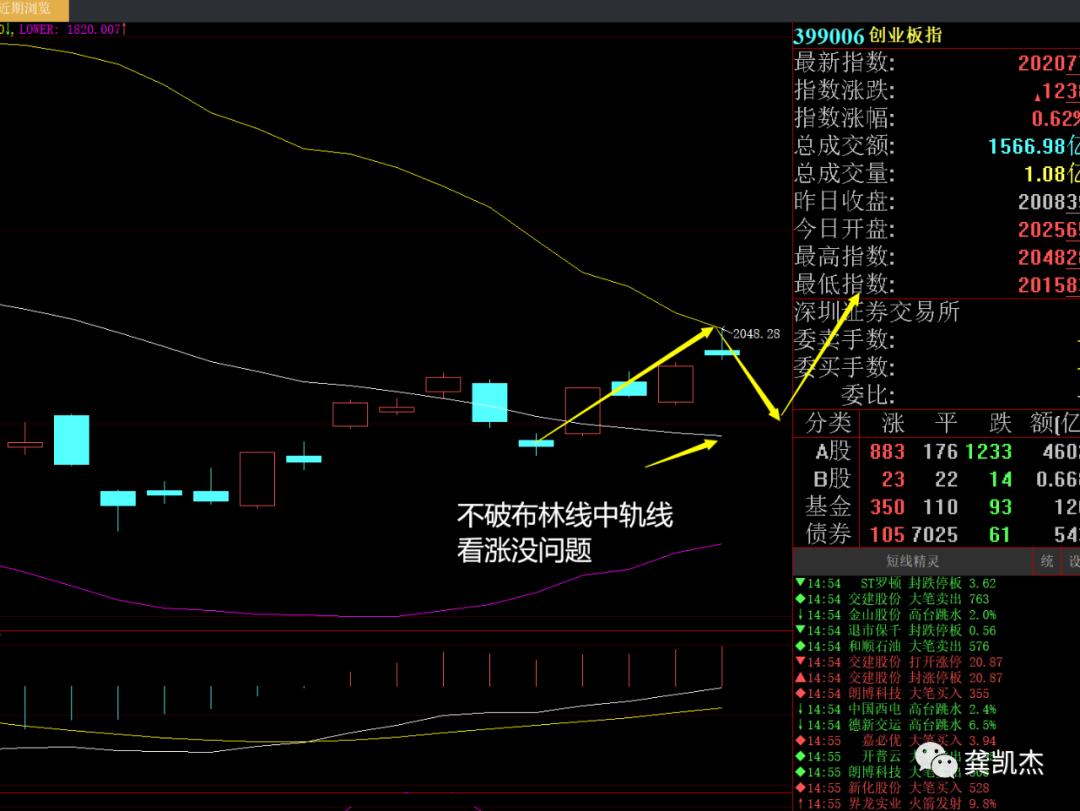Select the 基金 row label
Screen dimensions: 1080x811
pyautogui.click(x=829, y=506)
